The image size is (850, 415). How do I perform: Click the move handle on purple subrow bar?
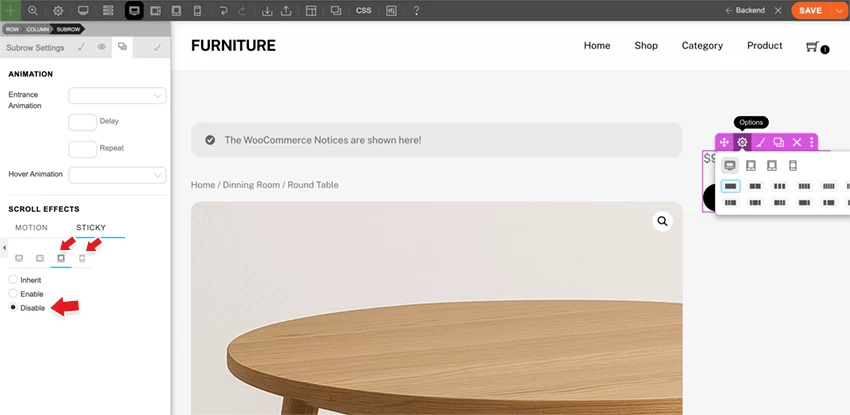pos(724,142)
